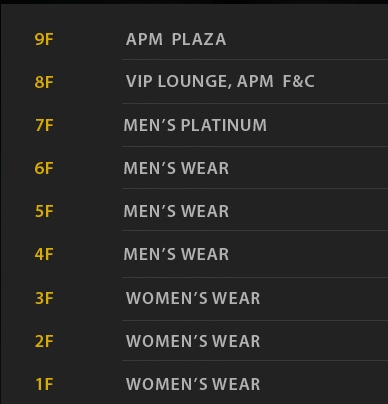
Task: Select the 8F floor number
Action: click(x=44, y=82)
